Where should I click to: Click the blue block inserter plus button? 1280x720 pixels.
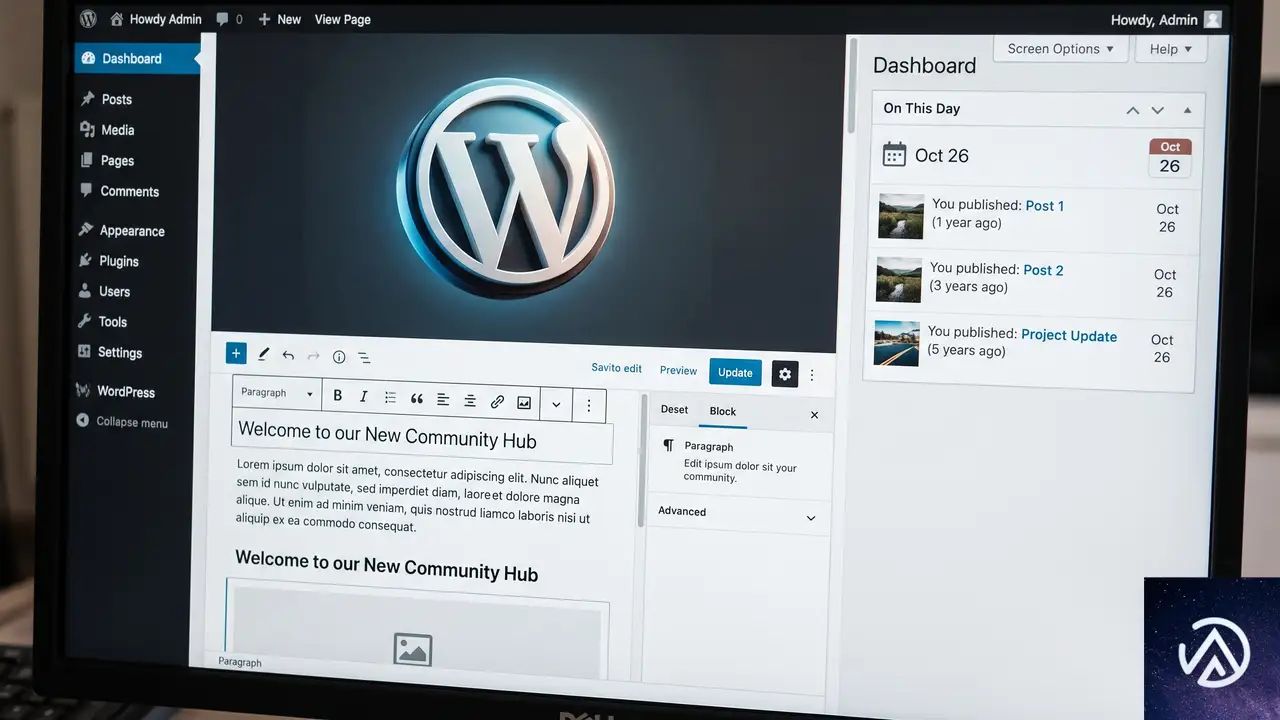click(236, 353)
